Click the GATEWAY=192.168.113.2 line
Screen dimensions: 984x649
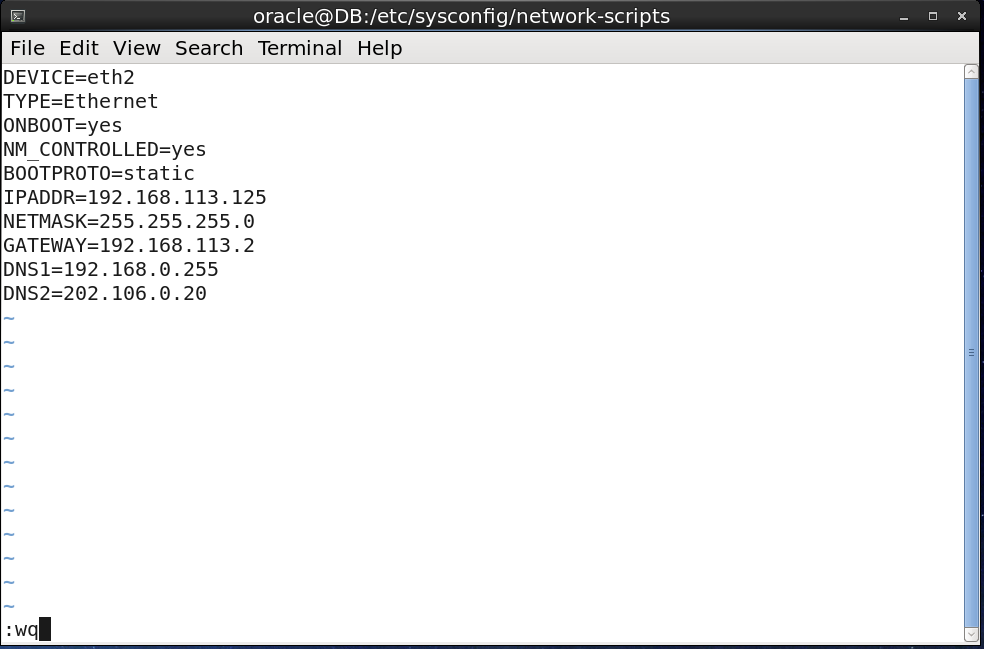[x=129, y=245]
